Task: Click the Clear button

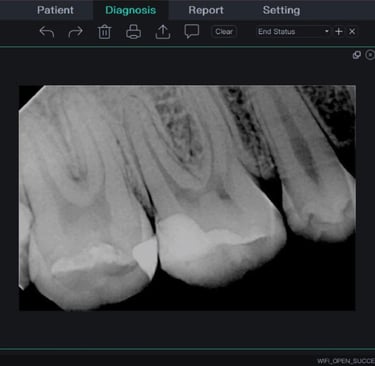Action: 224,32
